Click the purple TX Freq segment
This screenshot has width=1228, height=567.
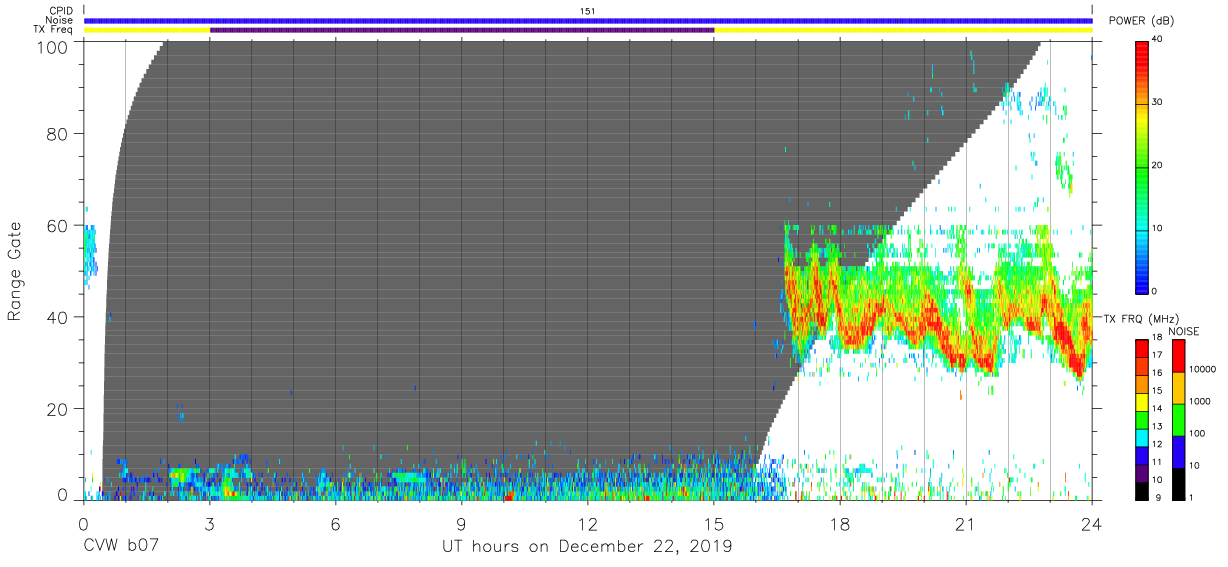(462, 30)
